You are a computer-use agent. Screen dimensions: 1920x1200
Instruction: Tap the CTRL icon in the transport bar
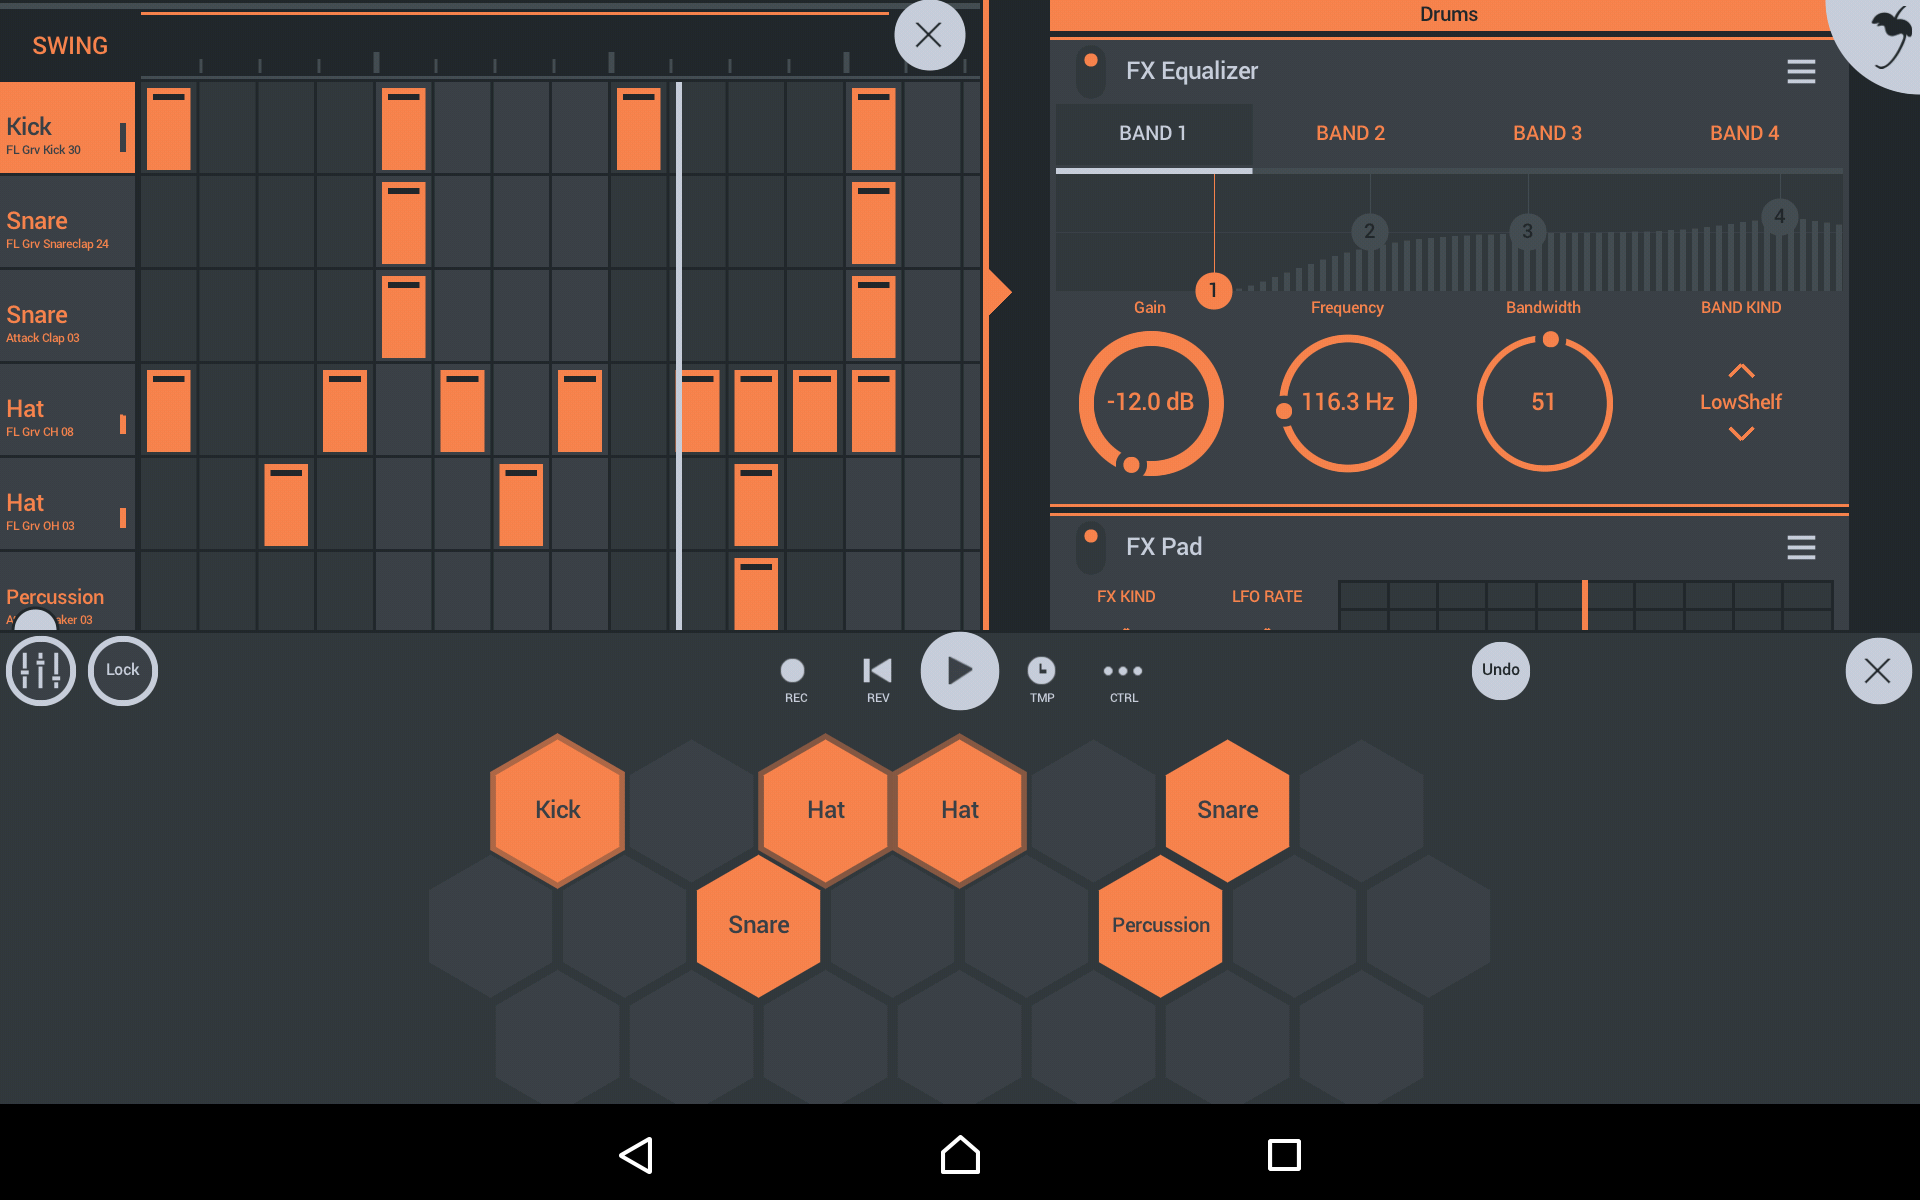pos(1122,671)
